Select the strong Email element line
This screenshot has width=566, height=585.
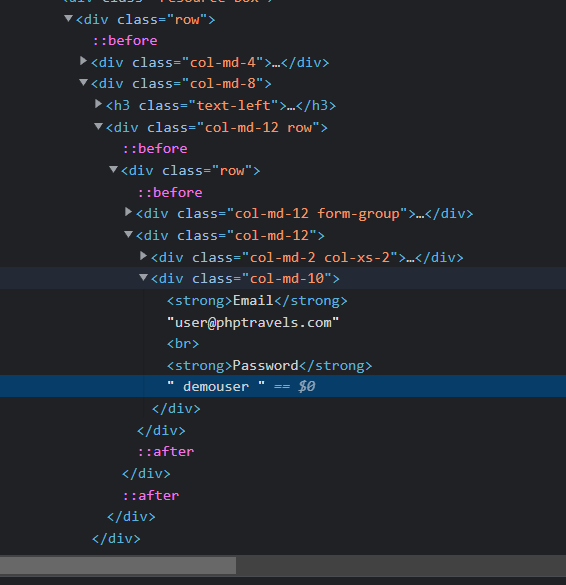pos(257,300)
